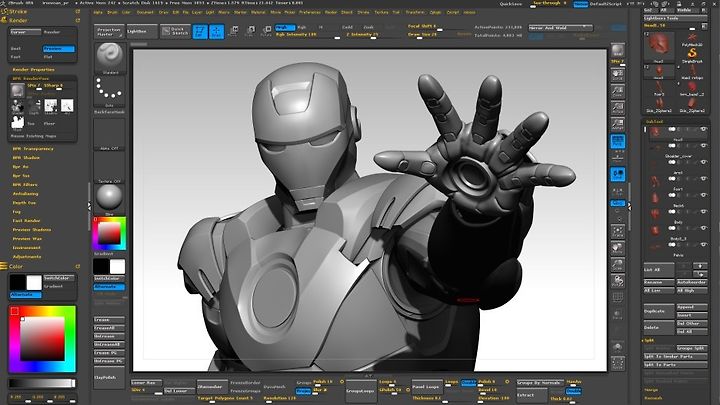Click the Shaded render pass thumbnail
The height and width of the screenshot is (405, 720).
pos(17,107)
